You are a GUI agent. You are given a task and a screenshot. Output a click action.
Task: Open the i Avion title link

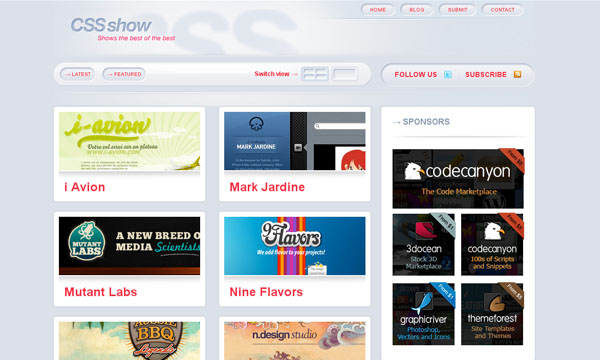tap(85, 187)
